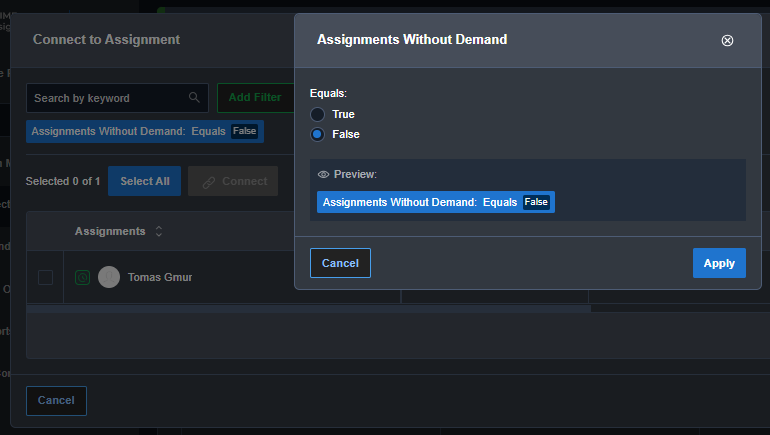Click the Preview eye icon
Screen dimensions: 770x435
tap(323, 174)
